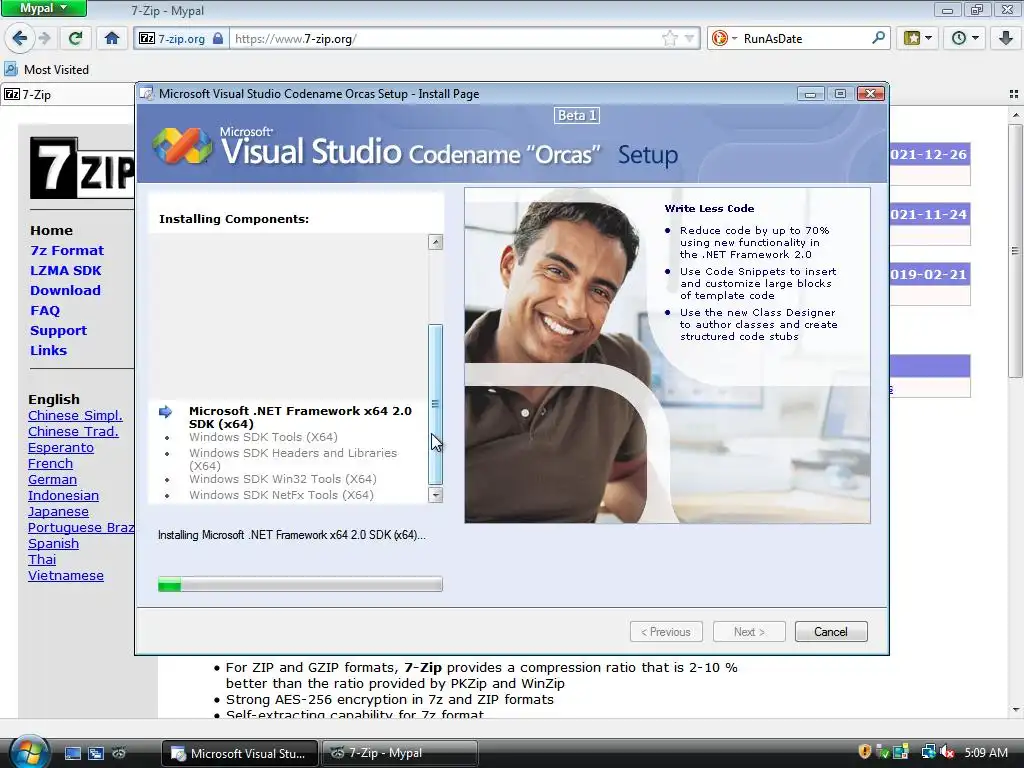Image resolution: width=1024 pixels, height=768 pixels.
Task: Open the Downloads arrow button
Action: (x=1005, y=39)
